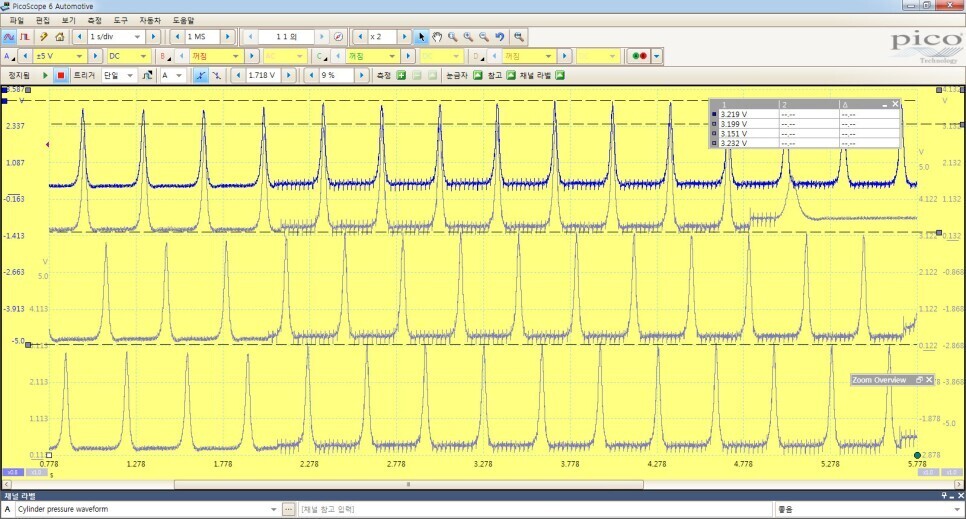The height and width of the screenshot is (519, 966).
Task: Switch to scope mode icon
Action: [x=9, y=37]
